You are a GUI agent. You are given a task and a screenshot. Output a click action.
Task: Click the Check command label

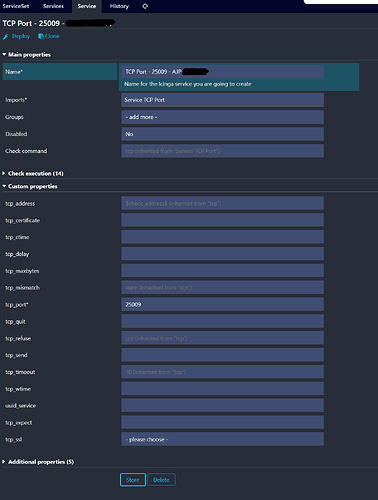click(26, 151)
